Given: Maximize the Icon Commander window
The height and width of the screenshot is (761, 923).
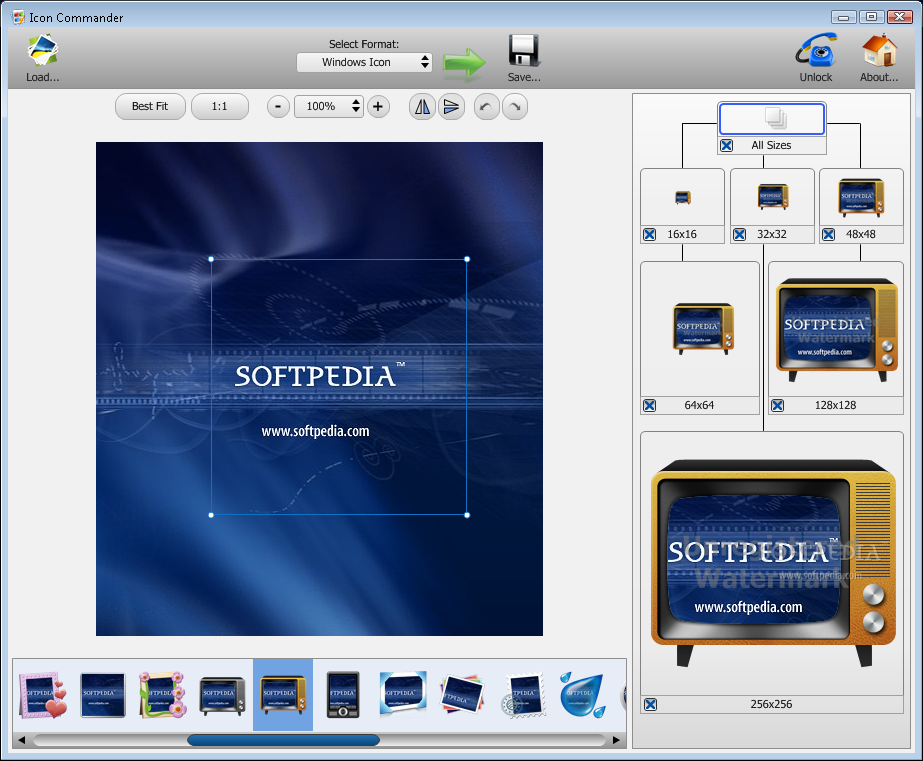Looking at the screenshot, I should (x=871, y=17).
